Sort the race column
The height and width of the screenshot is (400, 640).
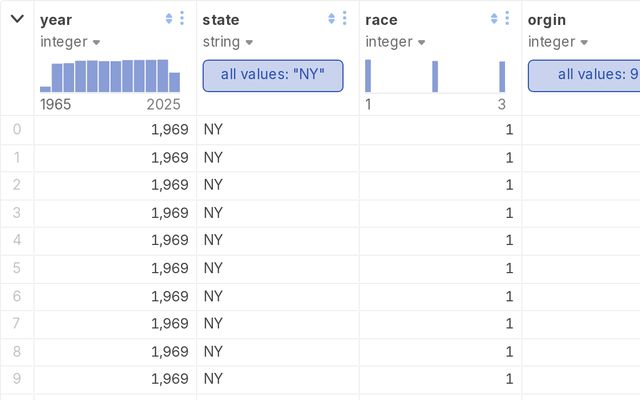tap(494, 18)
